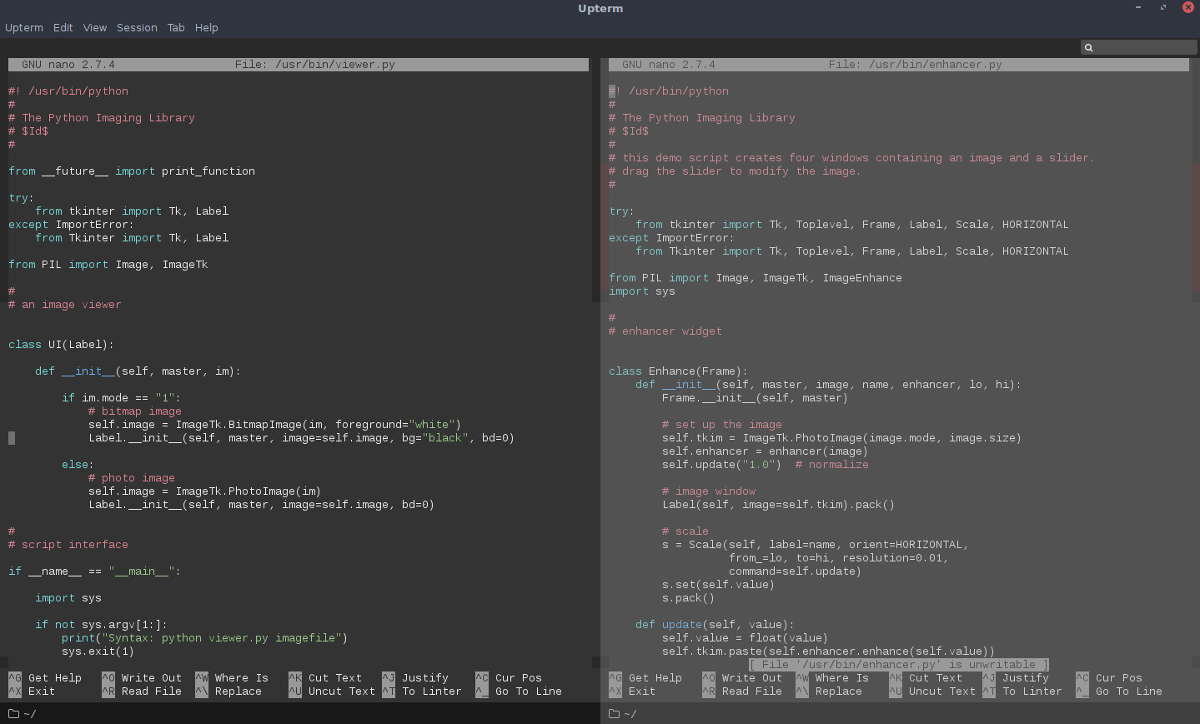The width and height of the screenshot is (1200, 724).
Task: Open the Edit menu
Action: 62,27
